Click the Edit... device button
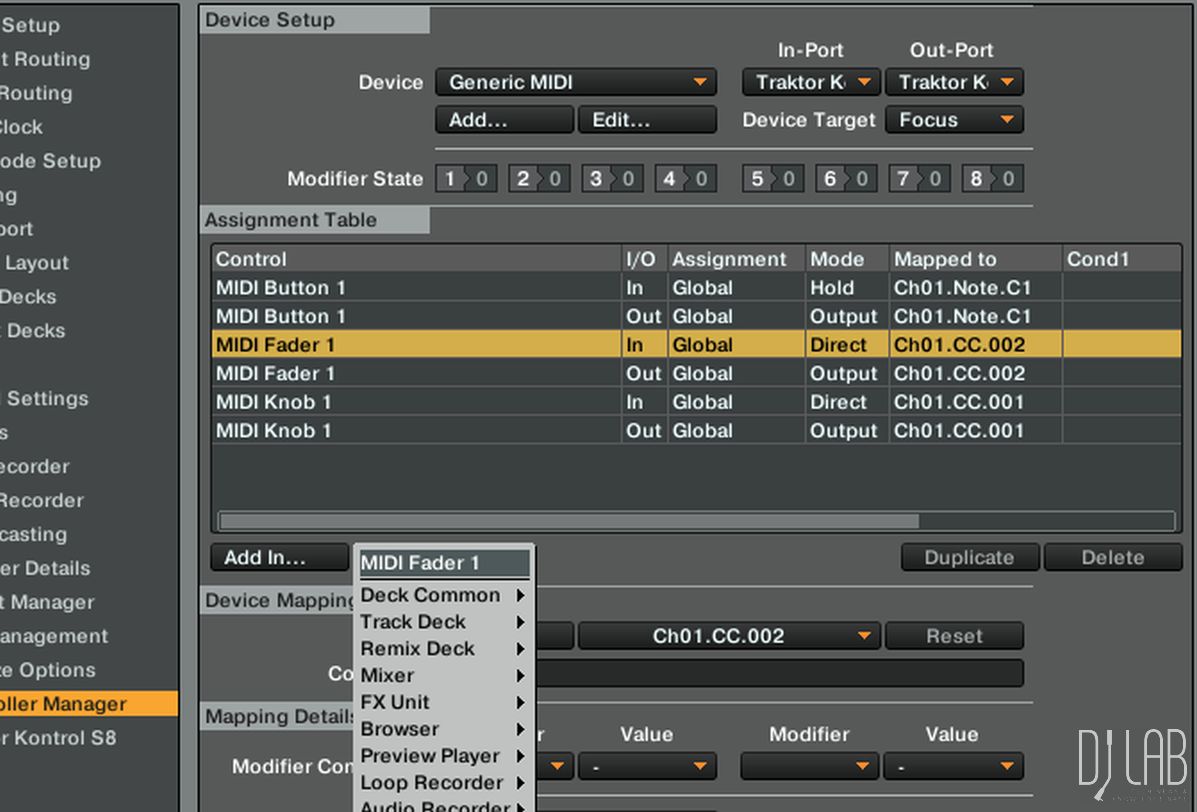This screenshot has height=812, width=1197. (647, 120)
